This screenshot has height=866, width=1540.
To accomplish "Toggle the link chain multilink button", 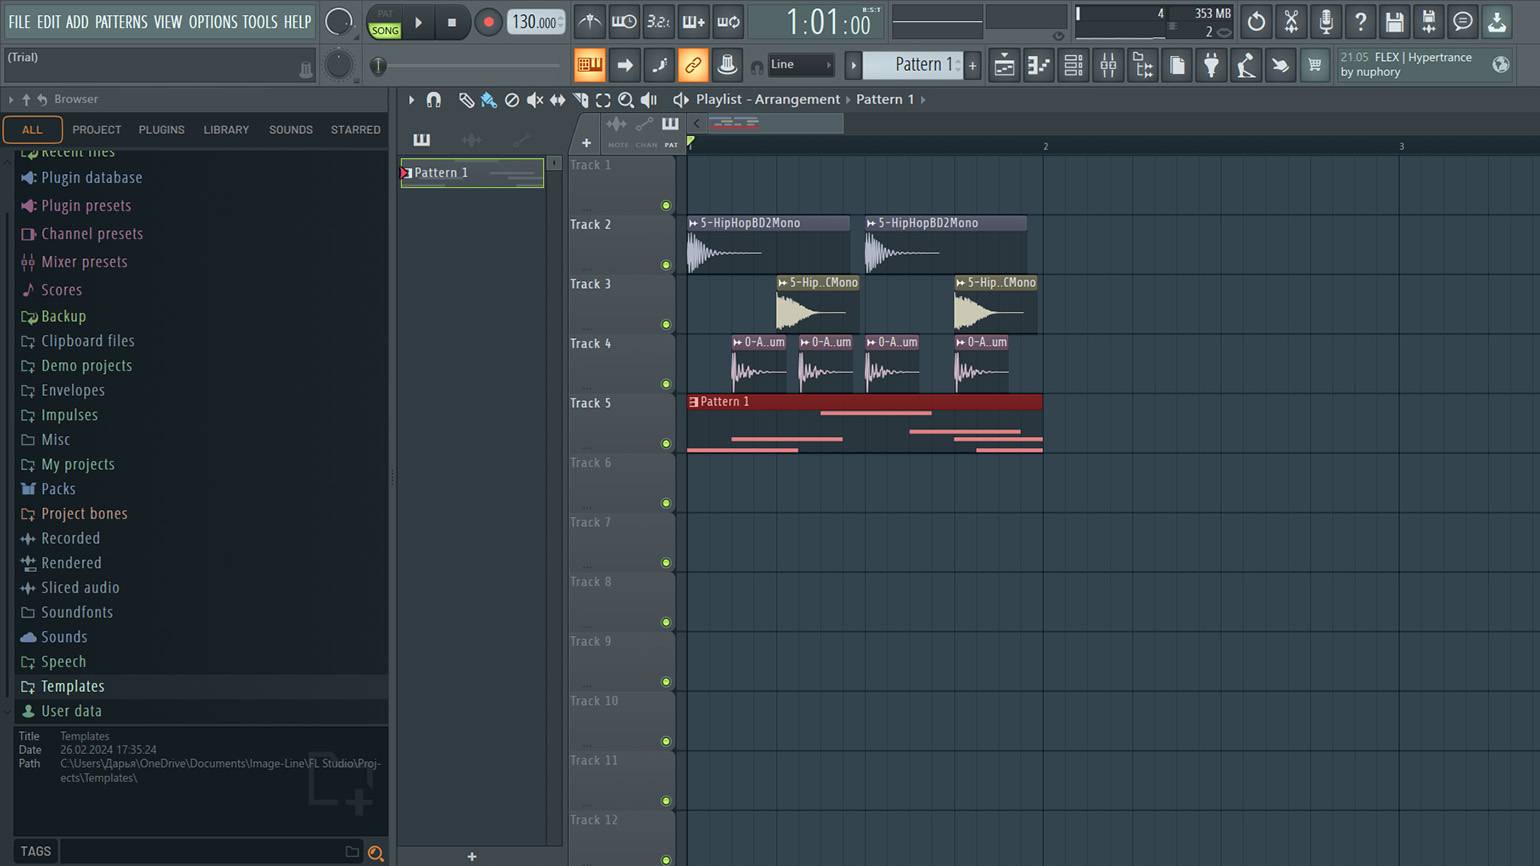I will [692, 65].
